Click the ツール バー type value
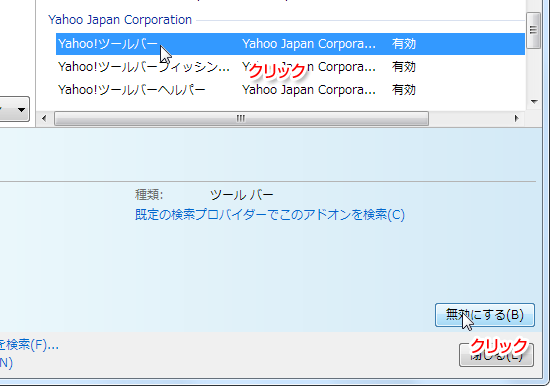This screenshot has width=550, height=386. click(241, 194)
